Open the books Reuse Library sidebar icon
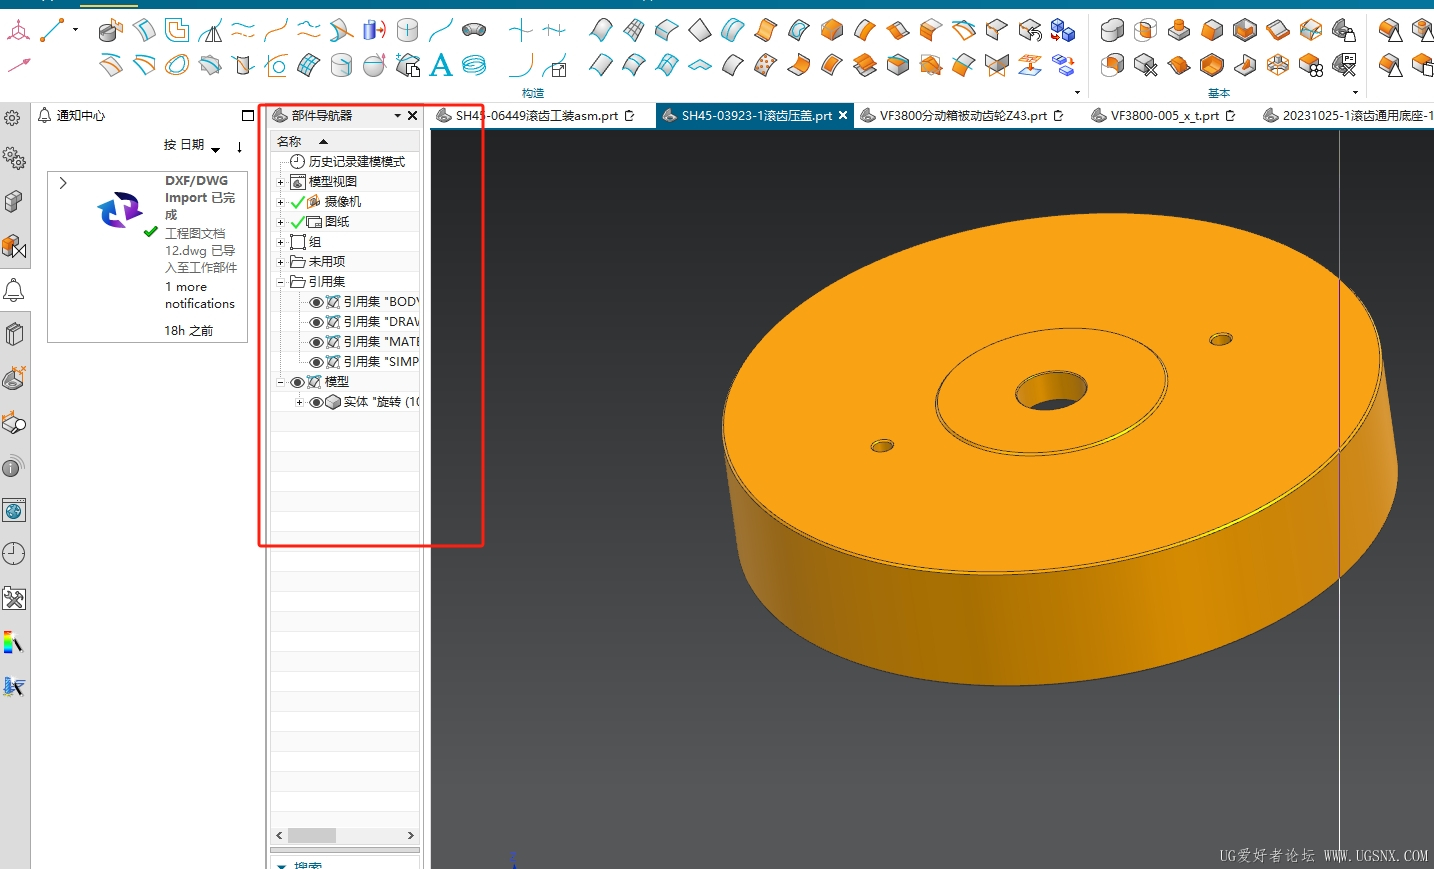1434x869 pixels. (x=14, y=334)
